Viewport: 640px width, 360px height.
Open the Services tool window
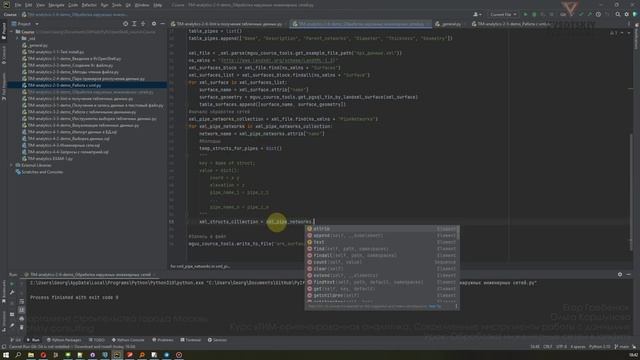pyautogui.click(x=217, y=340)
